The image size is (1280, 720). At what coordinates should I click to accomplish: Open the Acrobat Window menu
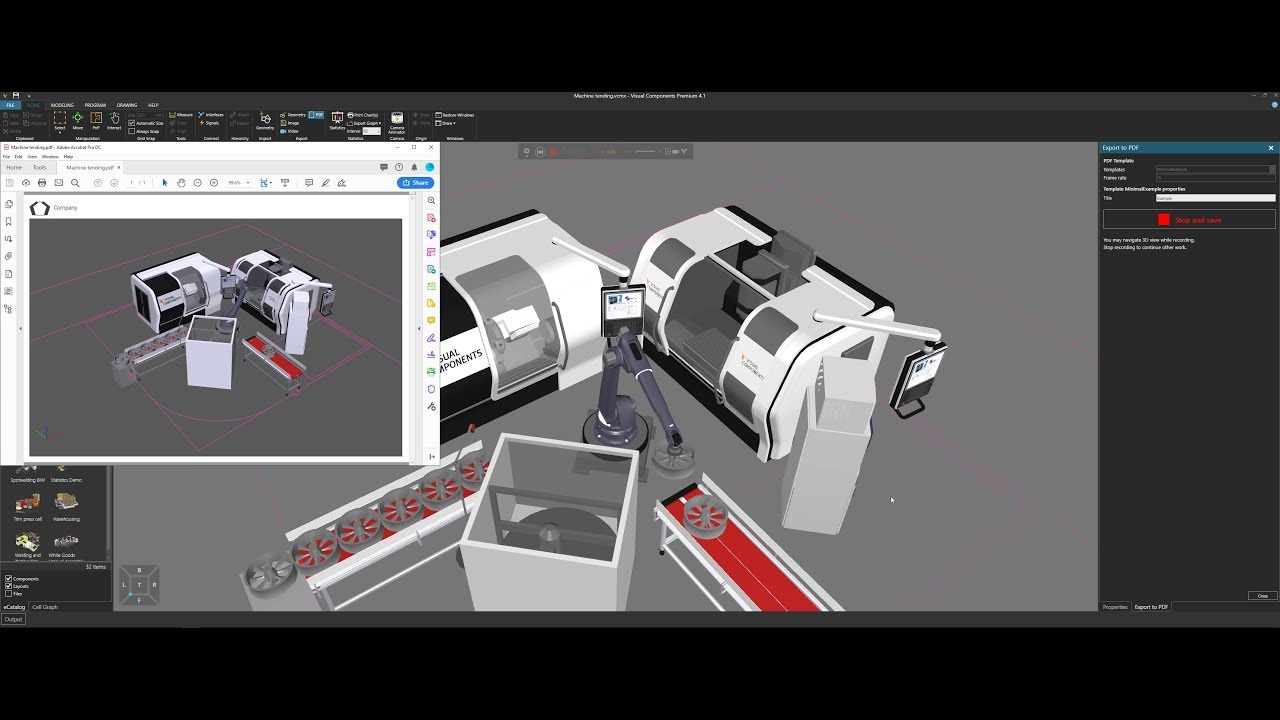[x=50, y=157]
